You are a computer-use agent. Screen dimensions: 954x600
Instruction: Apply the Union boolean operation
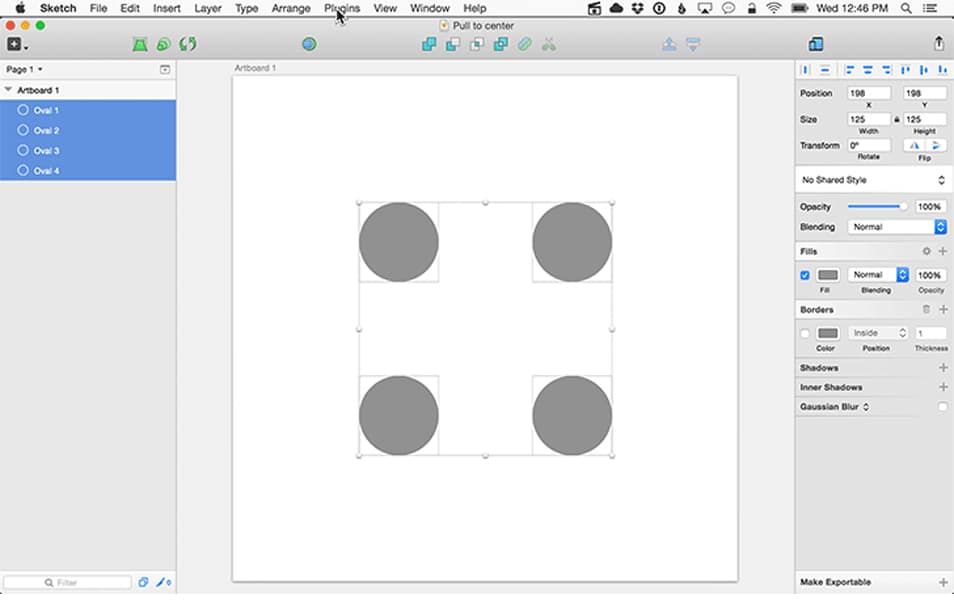tap(429, 44)
